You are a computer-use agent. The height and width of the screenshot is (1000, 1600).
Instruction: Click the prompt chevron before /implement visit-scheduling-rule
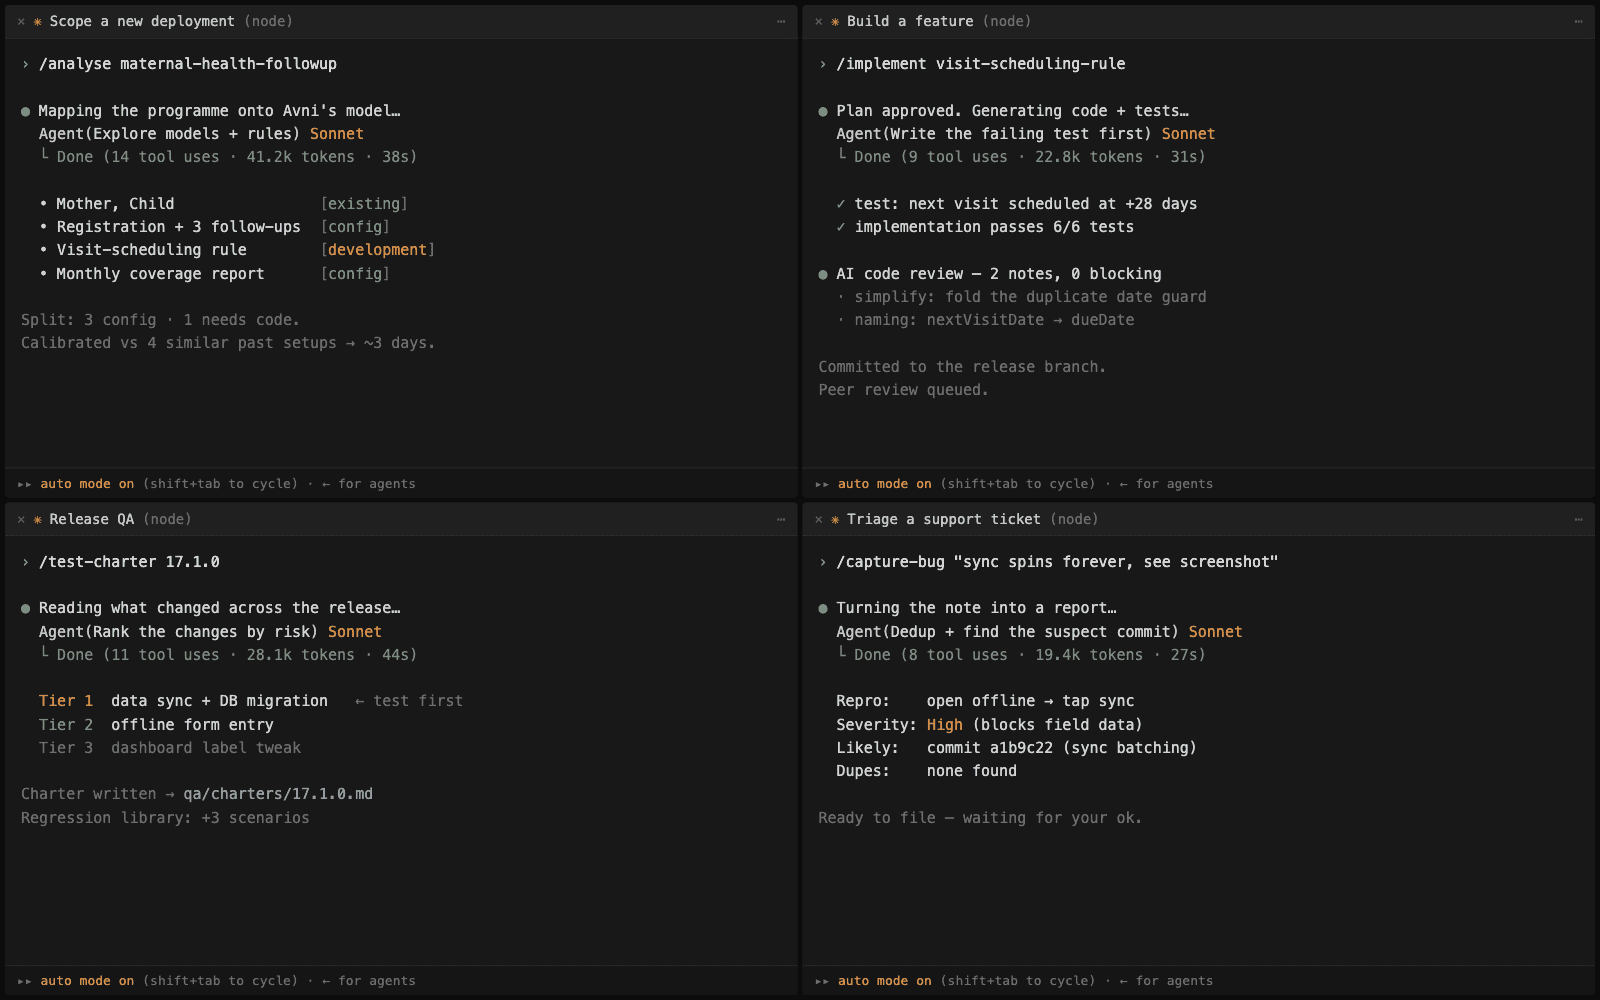pos(823,64)
